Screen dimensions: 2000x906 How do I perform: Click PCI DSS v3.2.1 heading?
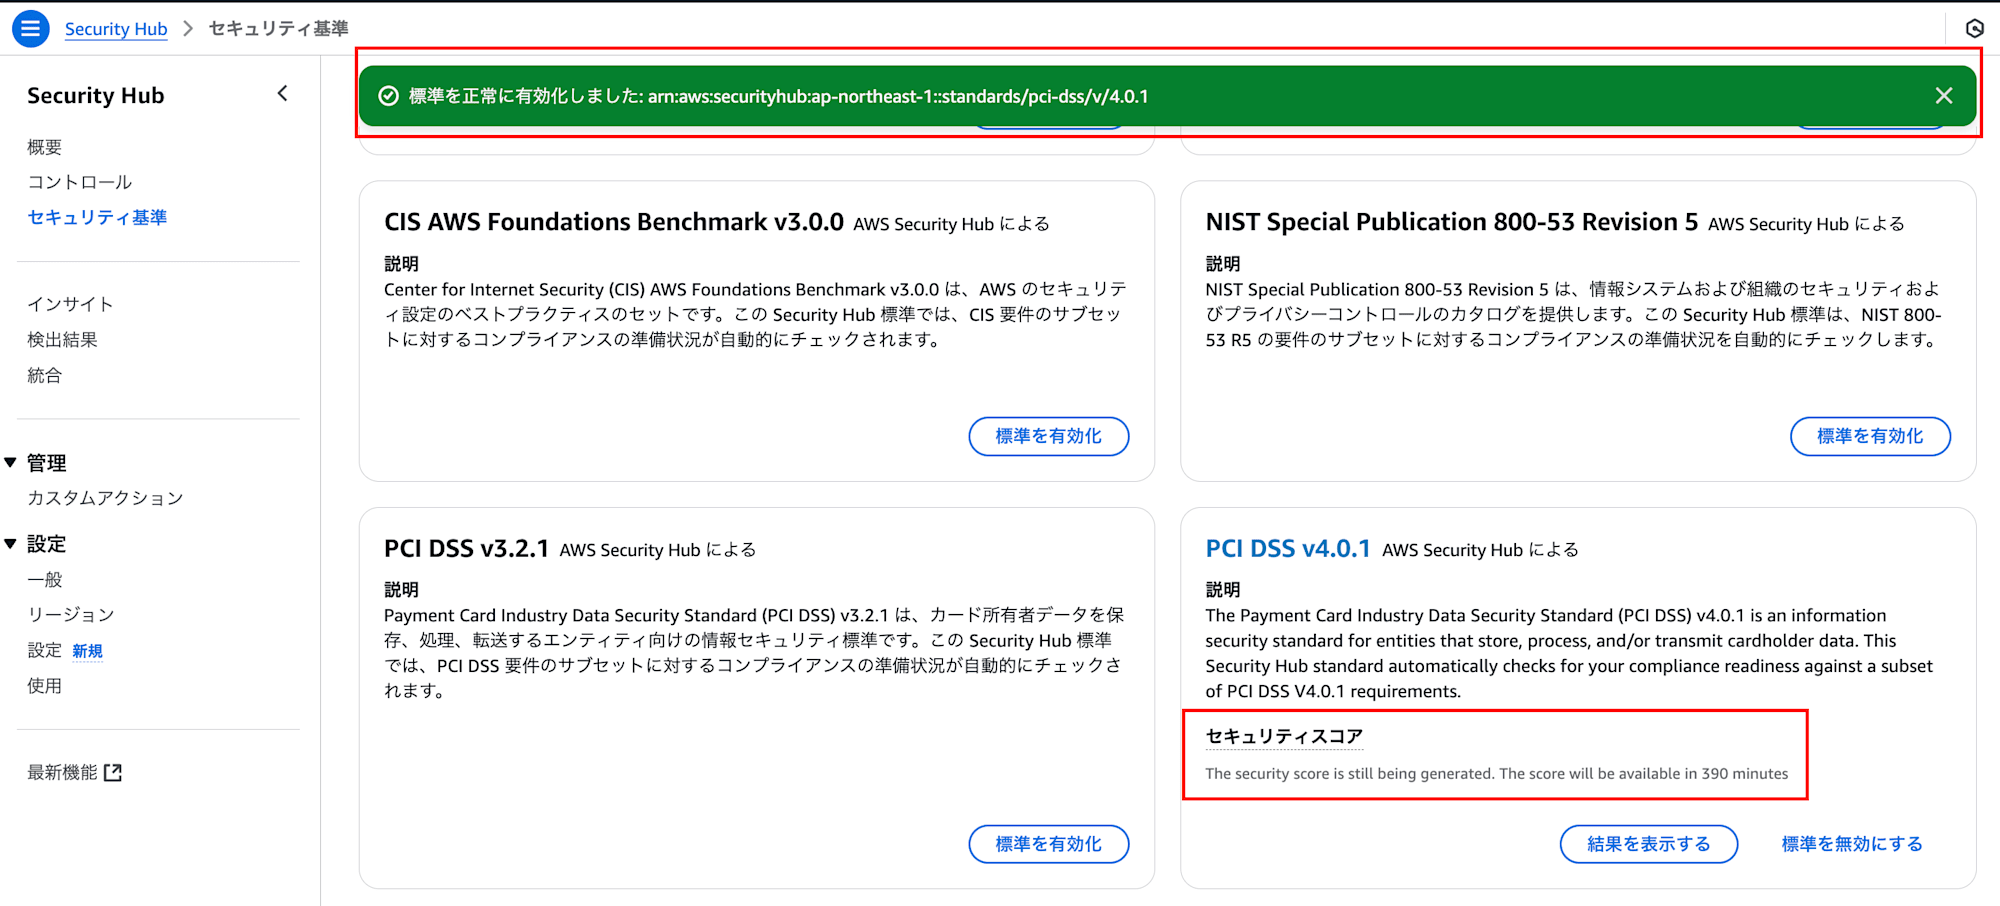pyautogui.click(x=467, y=548)
